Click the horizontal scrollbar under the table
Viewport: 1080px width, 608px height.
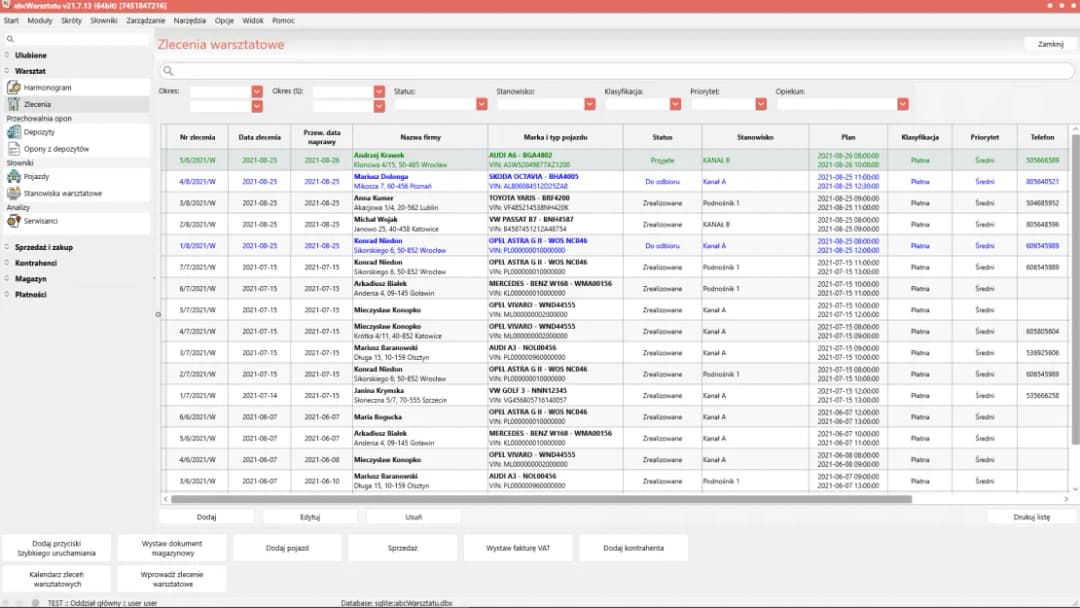point(540,499)
